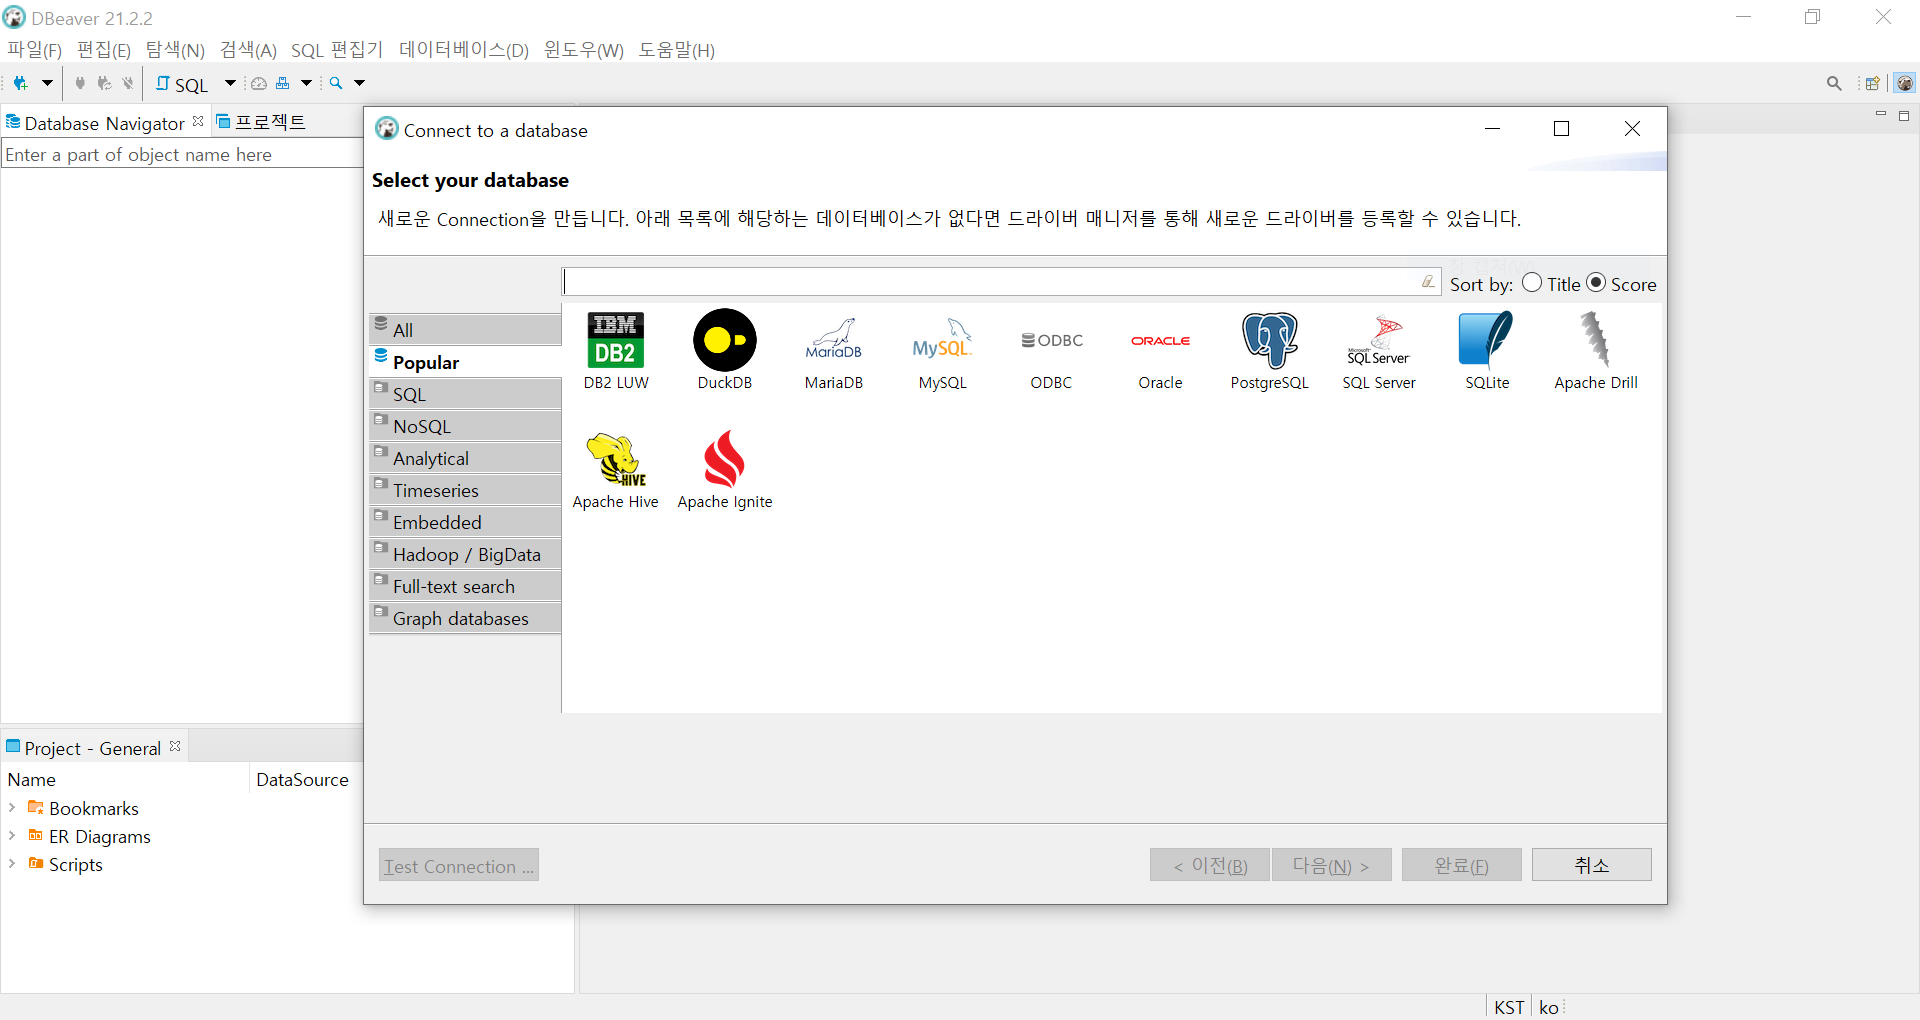Choose the Apache Drill icon
1920x1020 pixels.
point(1596,340)
